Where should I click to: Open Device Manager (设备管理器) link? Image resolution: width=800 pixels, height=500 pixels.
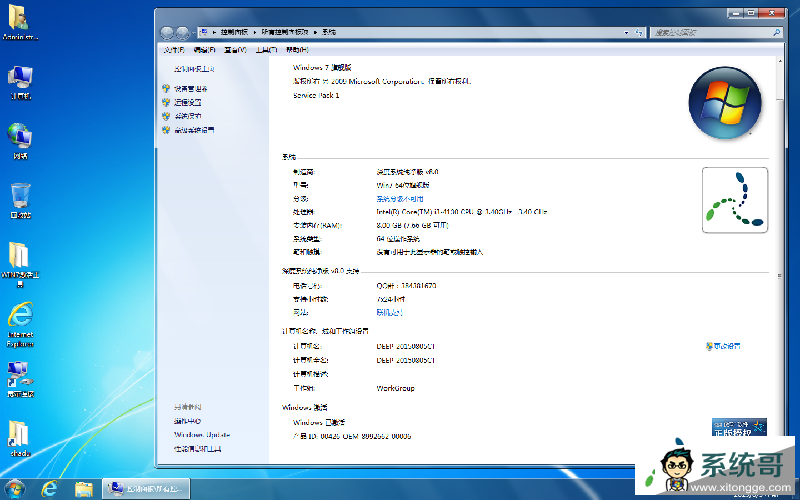(191, 89)
